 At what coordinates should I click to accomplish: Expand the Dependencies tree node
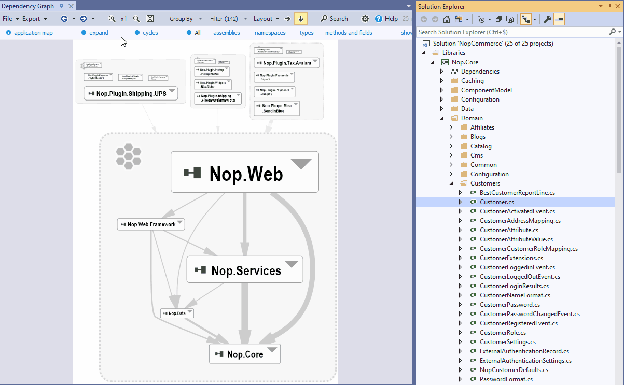click(441, 71)
